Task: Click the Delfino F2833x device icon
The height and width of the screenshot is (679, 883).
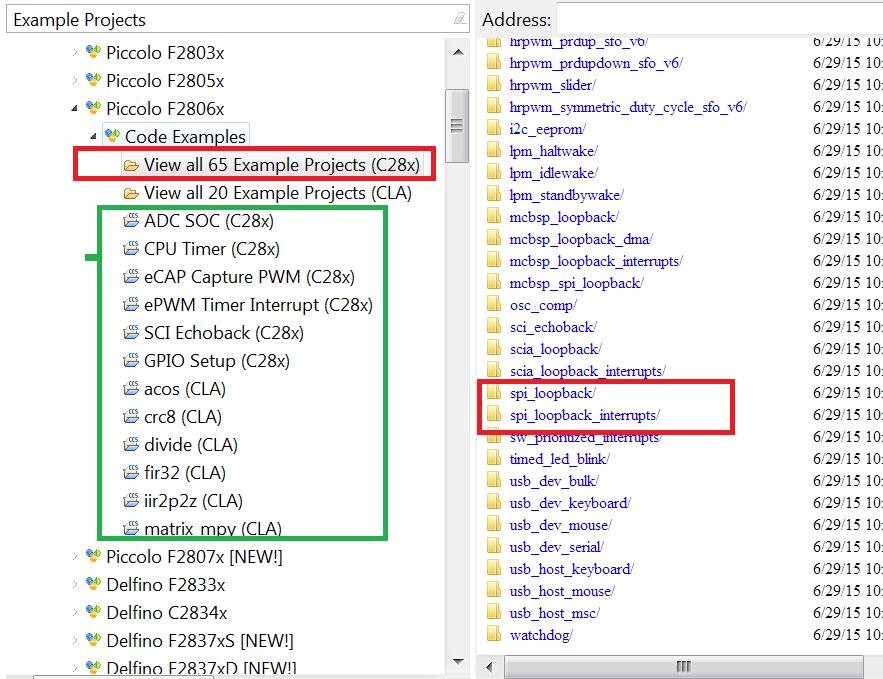Action: point(93,584)
